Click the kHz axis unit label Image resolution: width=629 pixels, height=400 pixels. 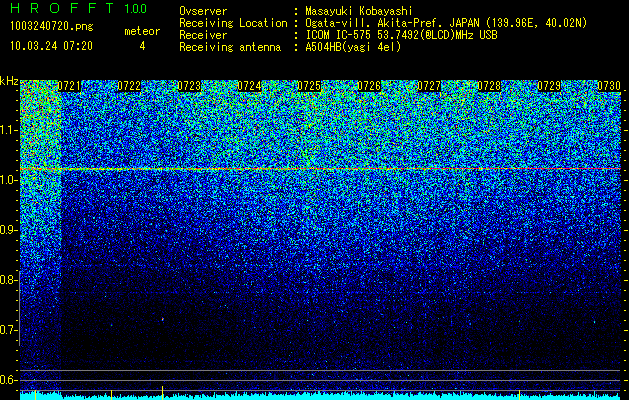coord(9,81)
